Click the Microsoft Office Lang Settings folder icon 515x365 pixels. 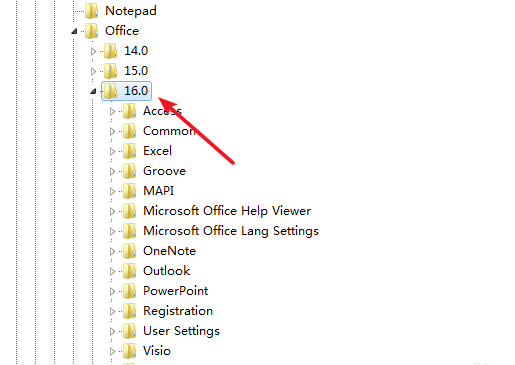(129, 231)
